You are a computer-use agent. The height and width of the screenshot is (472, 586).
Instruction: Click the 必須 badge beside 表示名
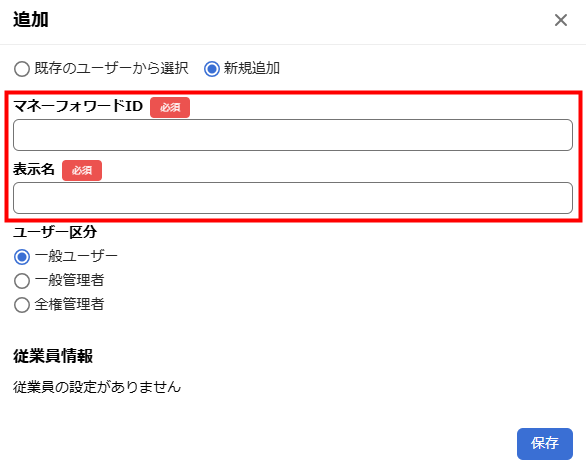pos(82,170)
